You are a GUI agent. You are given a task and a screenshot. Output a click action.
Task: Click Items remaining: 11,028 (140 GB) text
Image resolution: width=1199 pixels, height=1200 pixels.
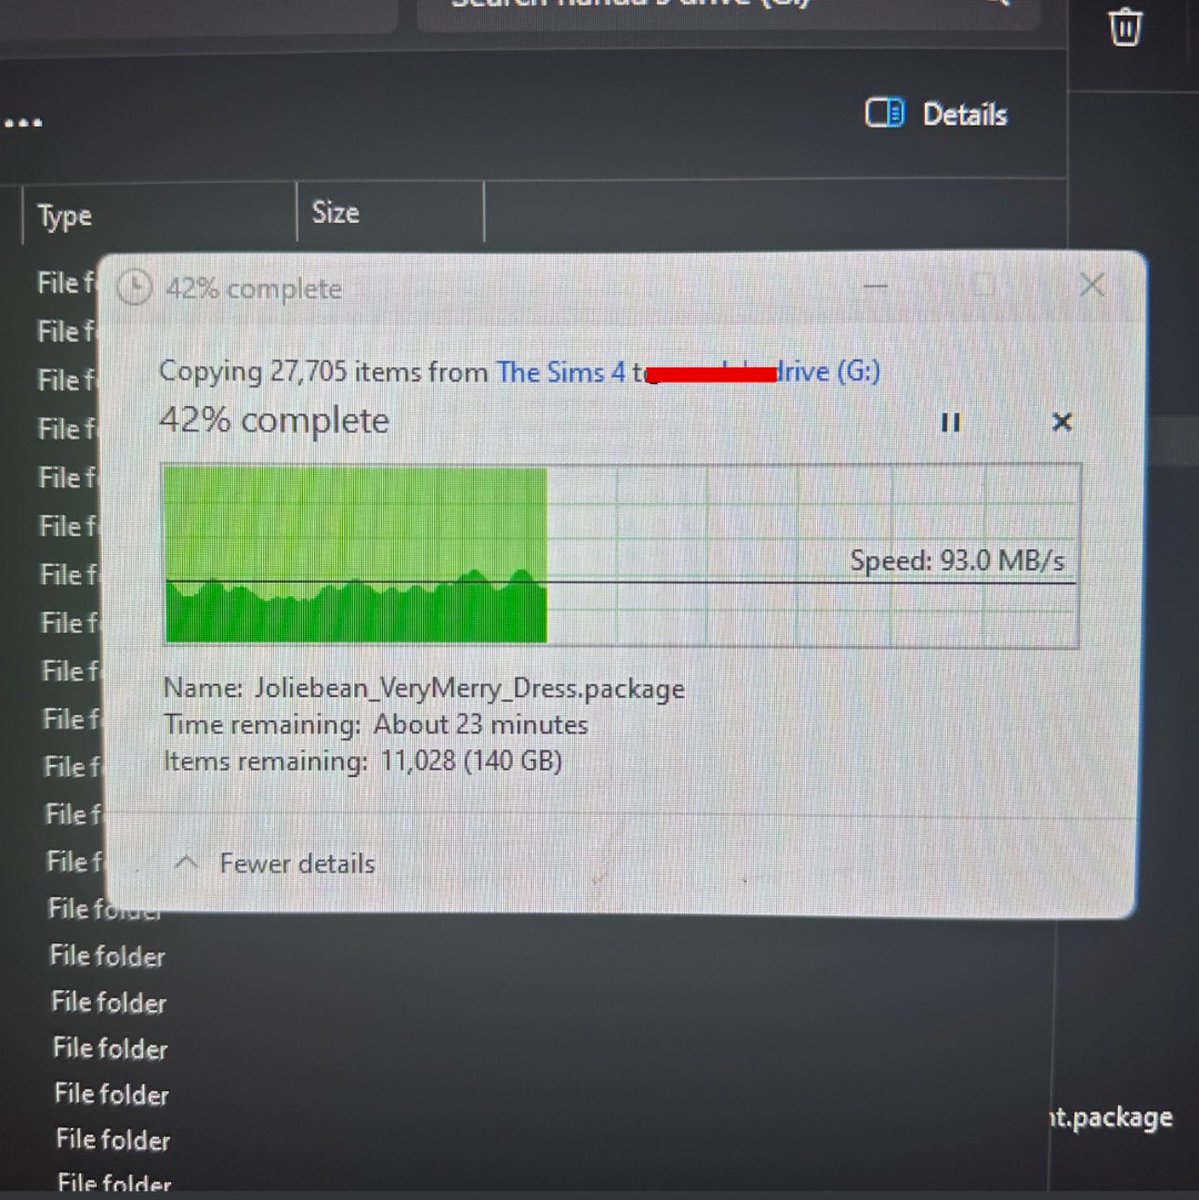click(363, 761)
